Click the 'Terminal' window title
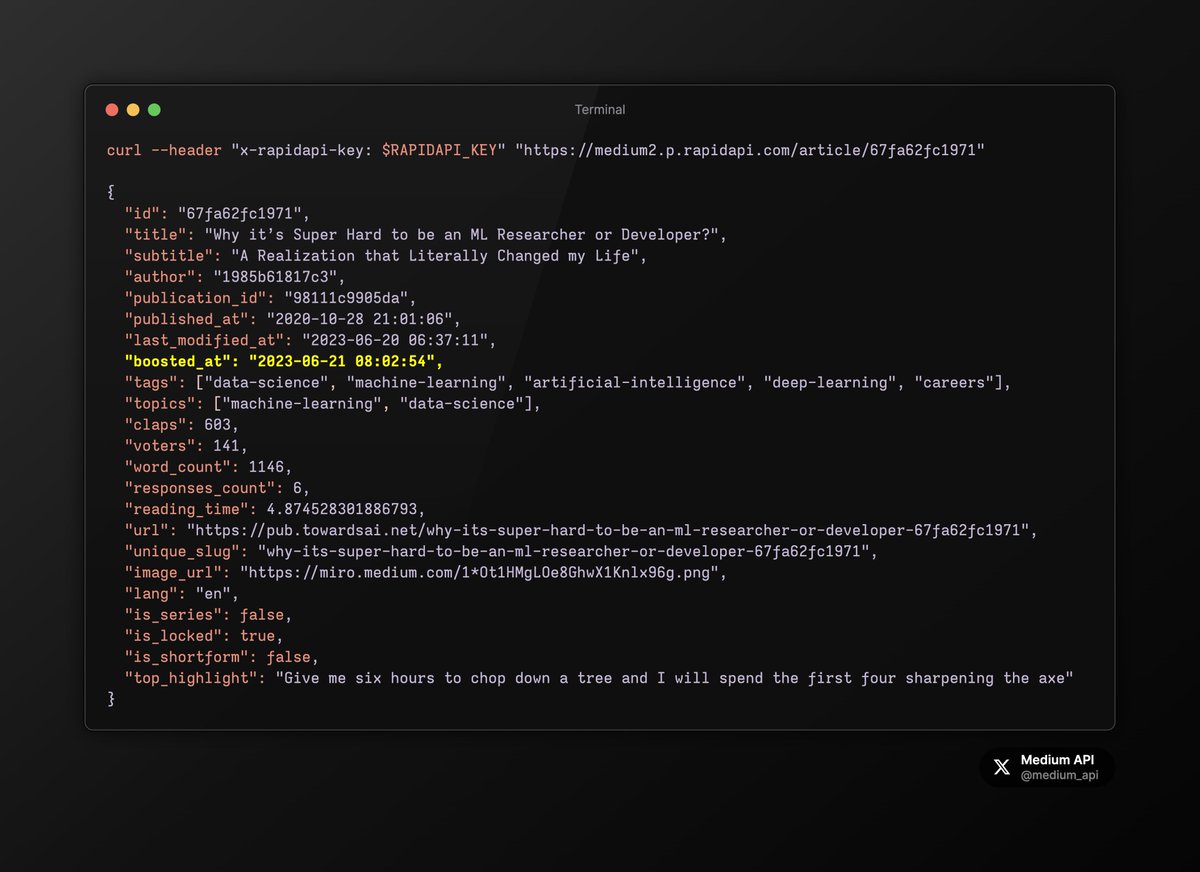Image resolution: width=1200 pixels, height=872 pixels. (x=600, y=110)
